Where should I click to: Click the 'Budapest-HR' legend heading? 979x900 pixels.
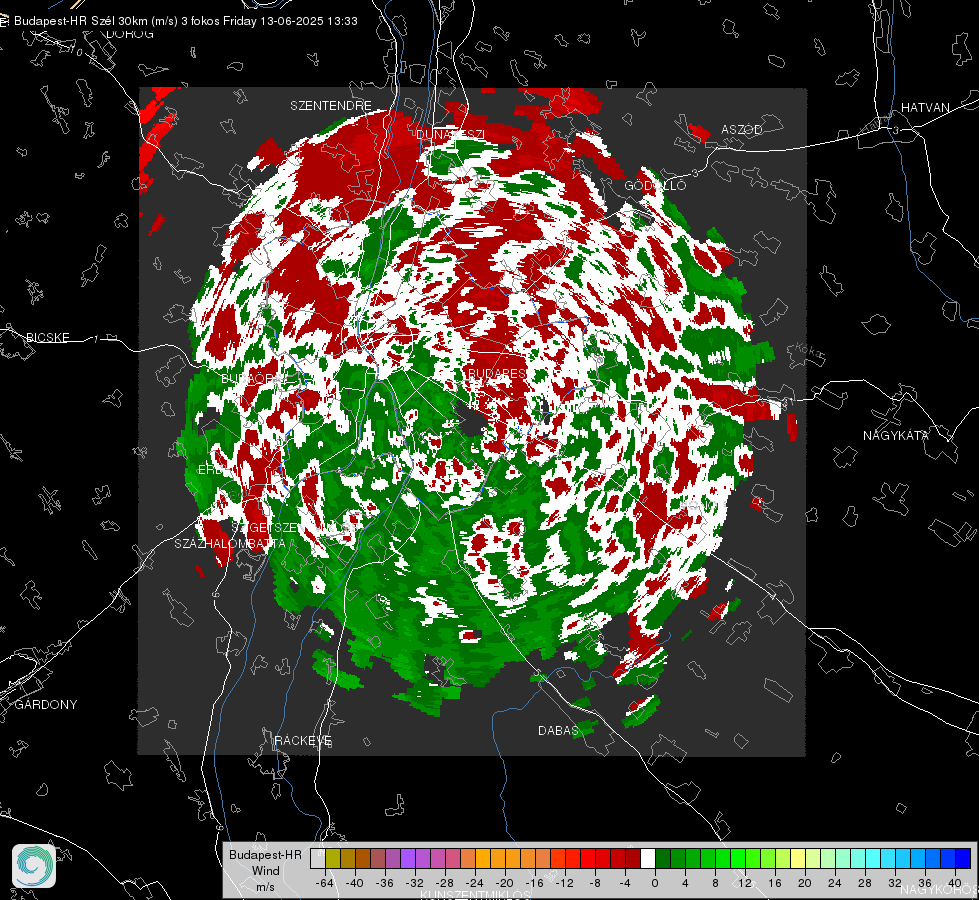pos(265,854)
